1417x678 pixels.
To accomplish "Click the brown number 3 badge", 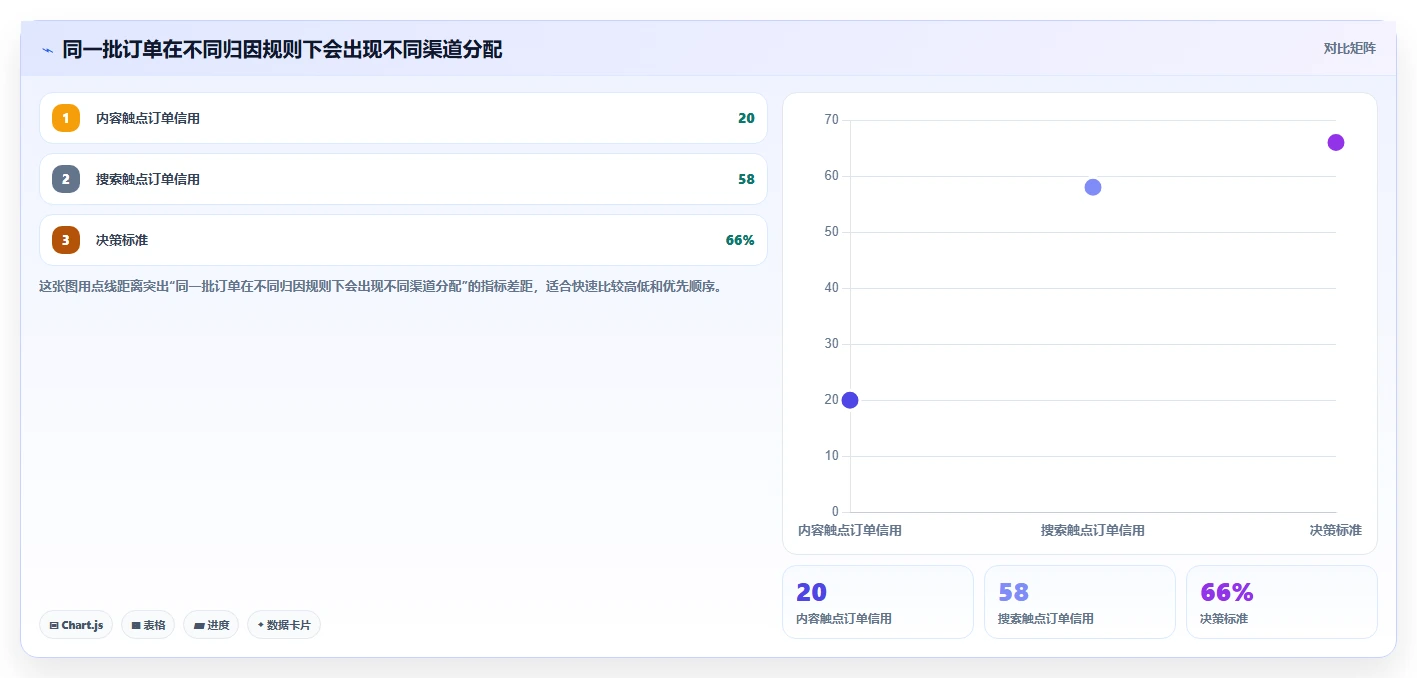I will (x=66, y=240).
